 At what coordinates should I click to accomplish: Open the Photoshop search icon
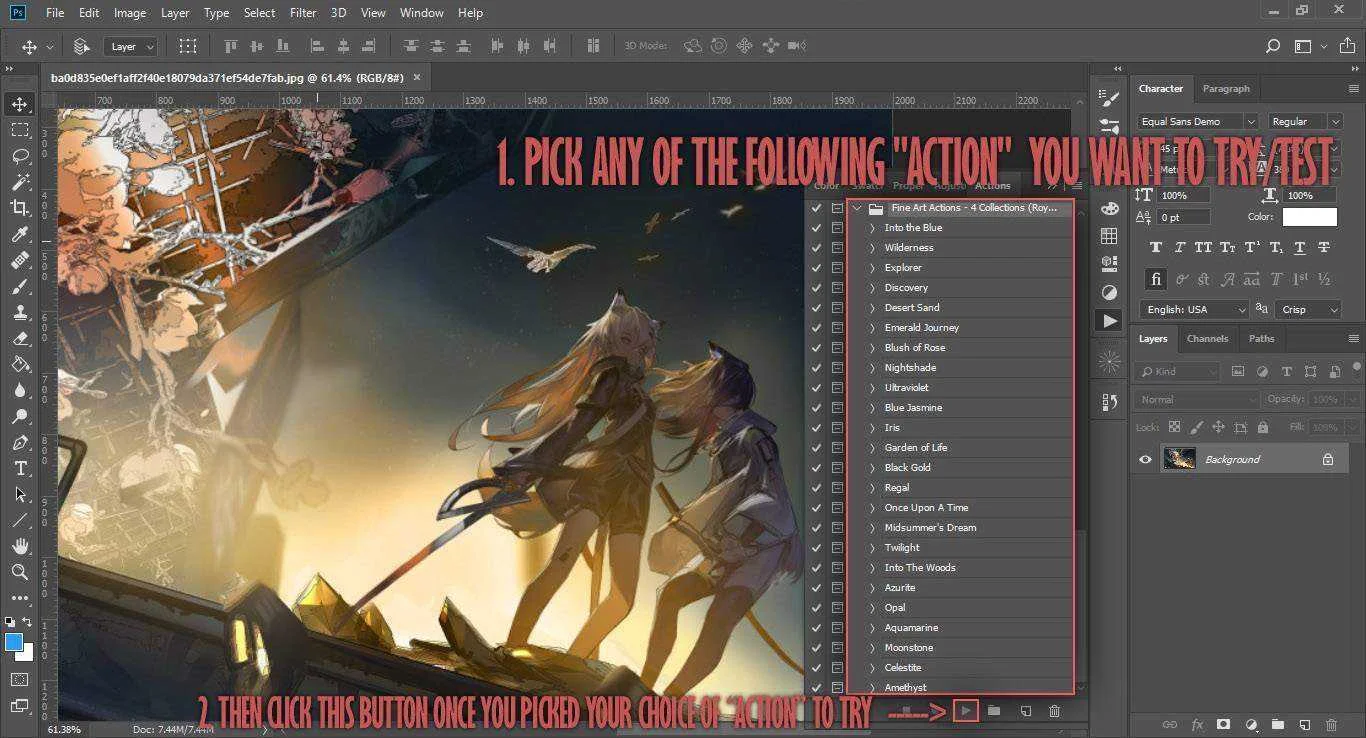coord(1273,46)
